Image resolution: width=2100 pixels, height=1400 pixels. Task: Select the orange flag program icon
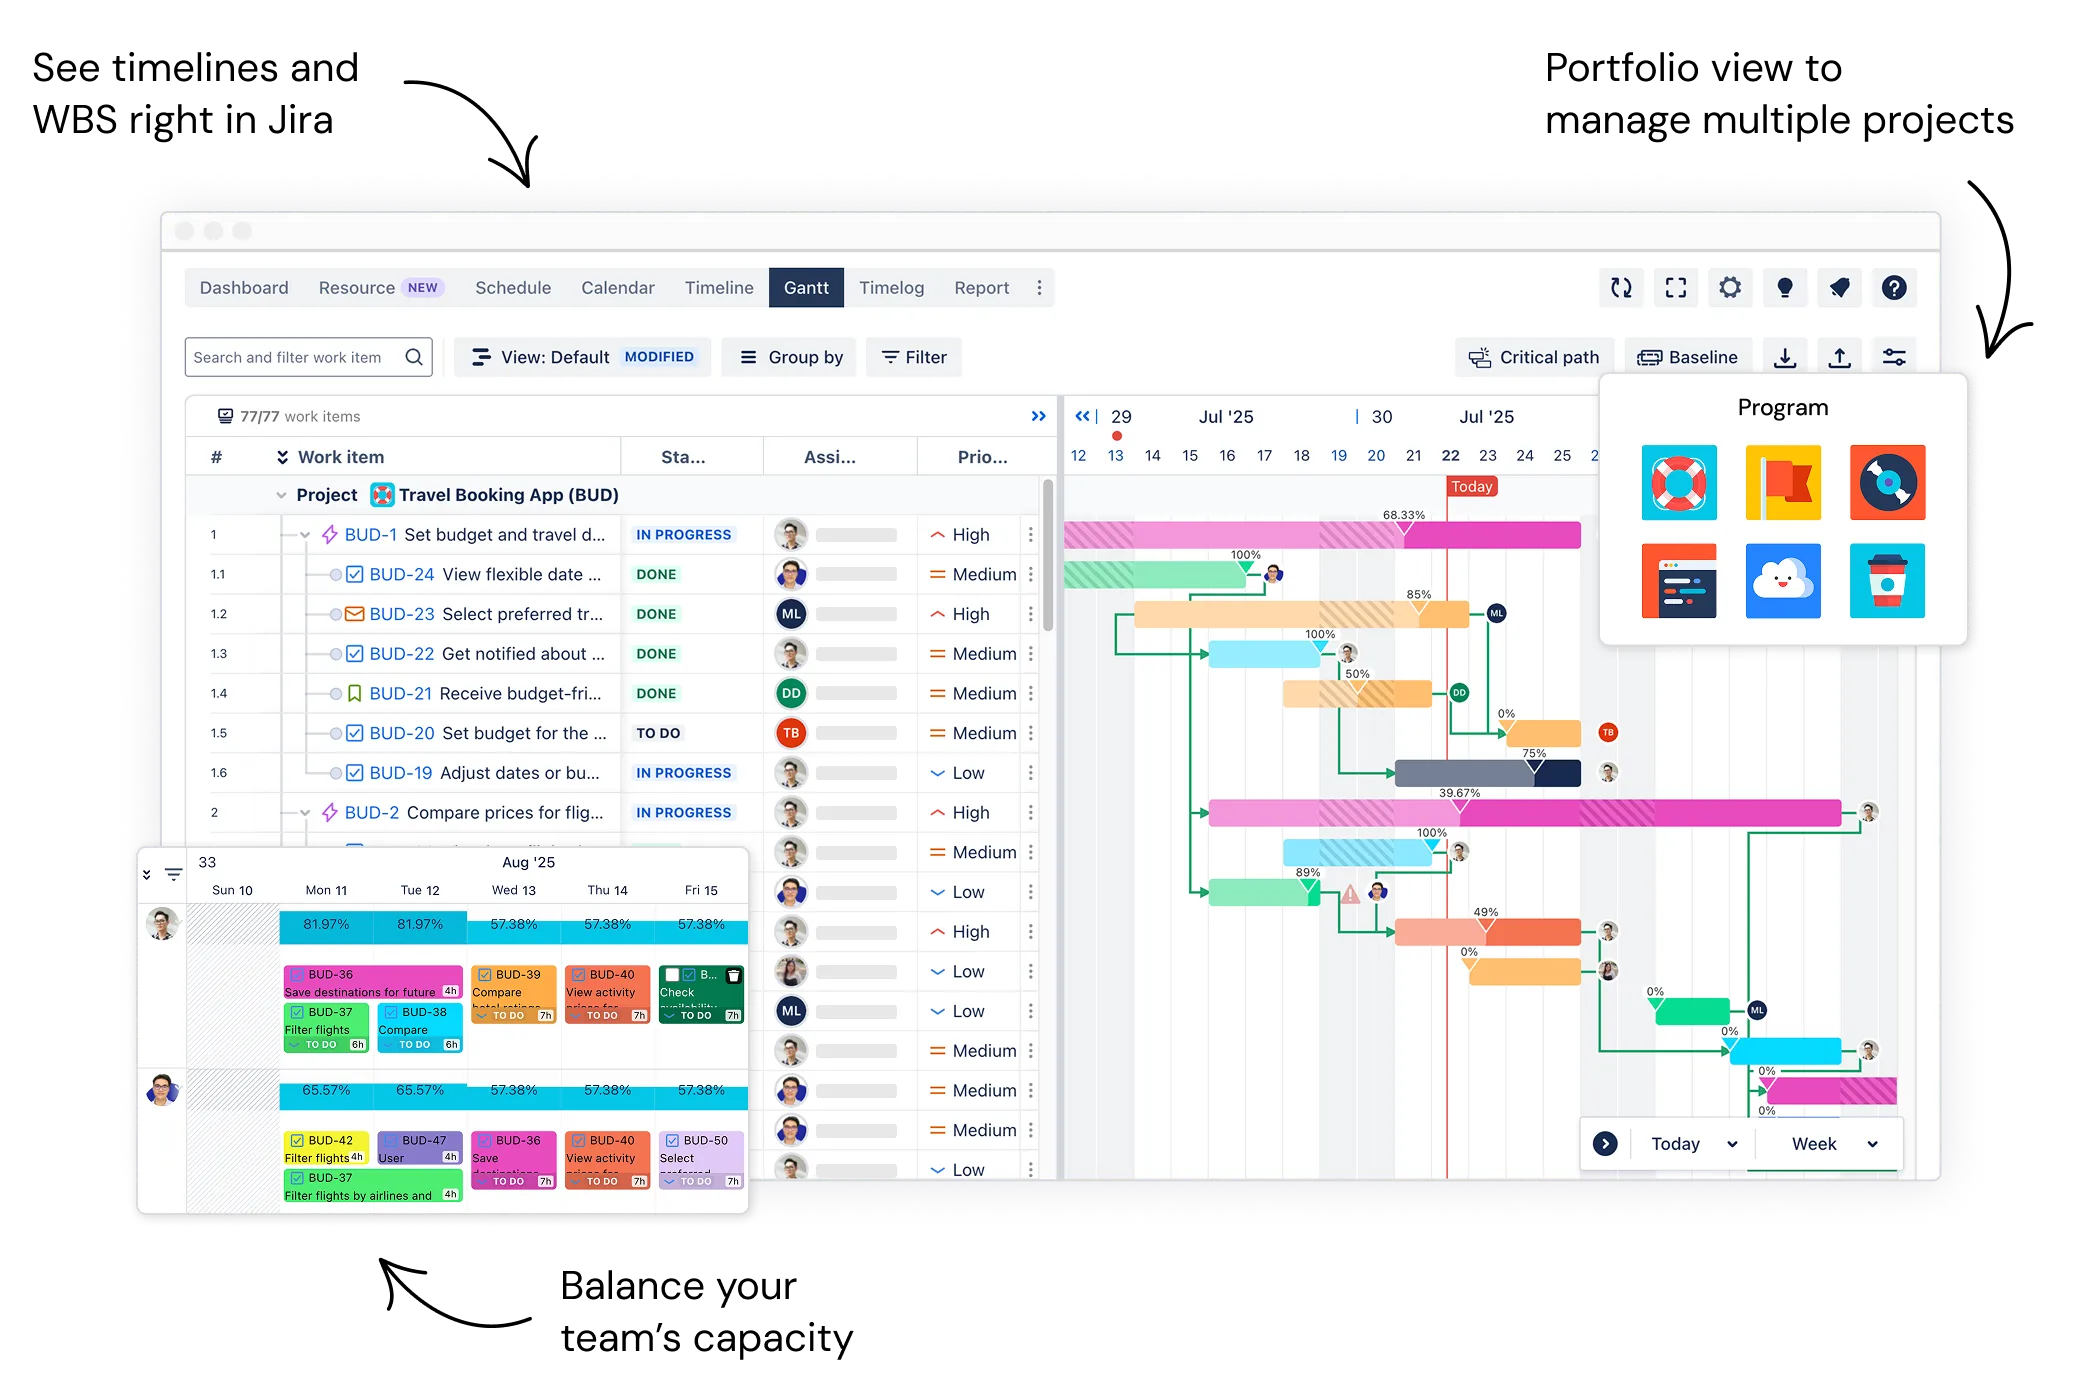pos(1783,482)
